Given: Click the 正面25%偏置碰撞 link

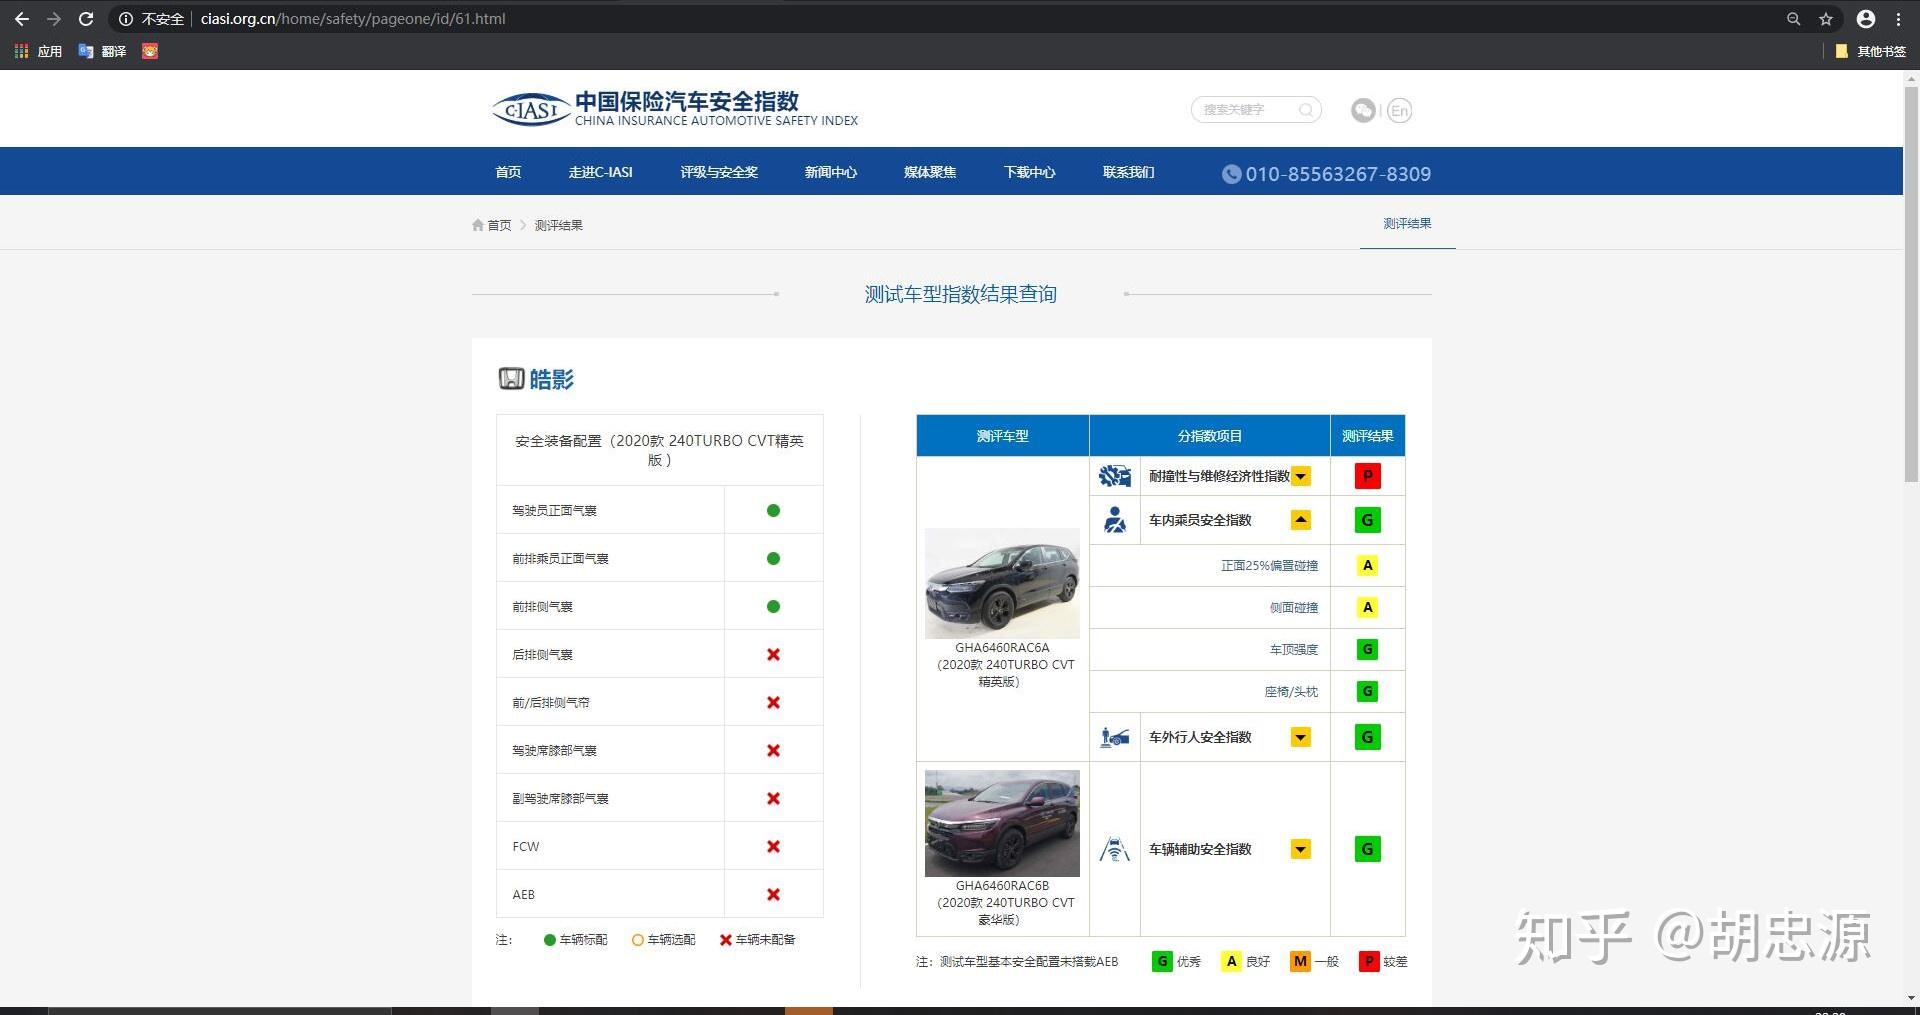Looking at the screenshot, I should click(x=1269, y=565).
